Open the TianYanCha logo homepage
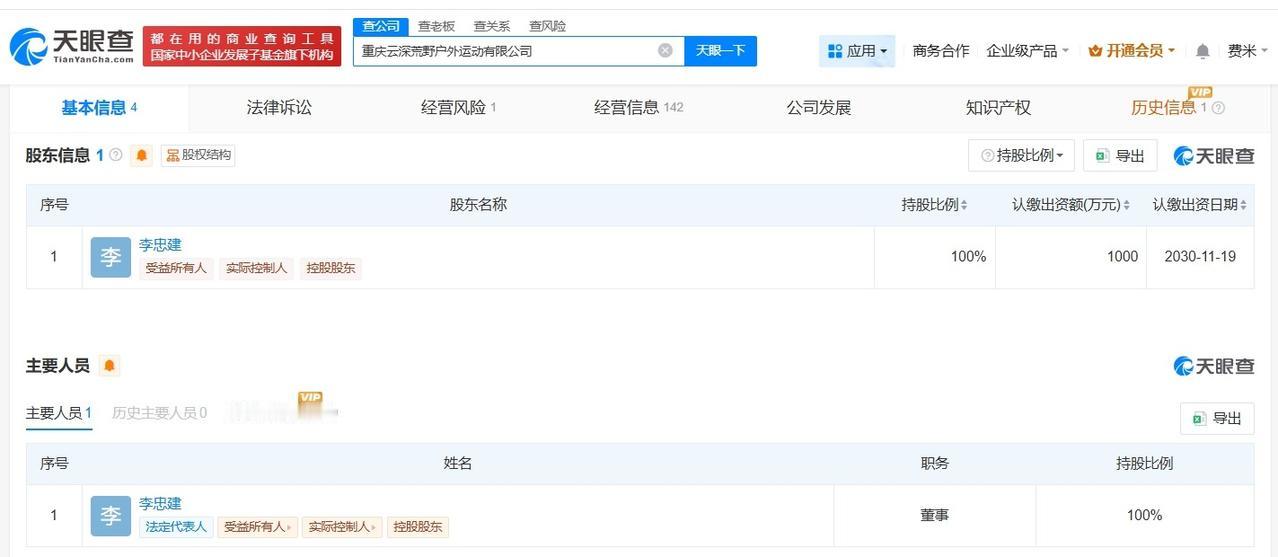The height and width of the screenshot is (557, 1278). 72,46
